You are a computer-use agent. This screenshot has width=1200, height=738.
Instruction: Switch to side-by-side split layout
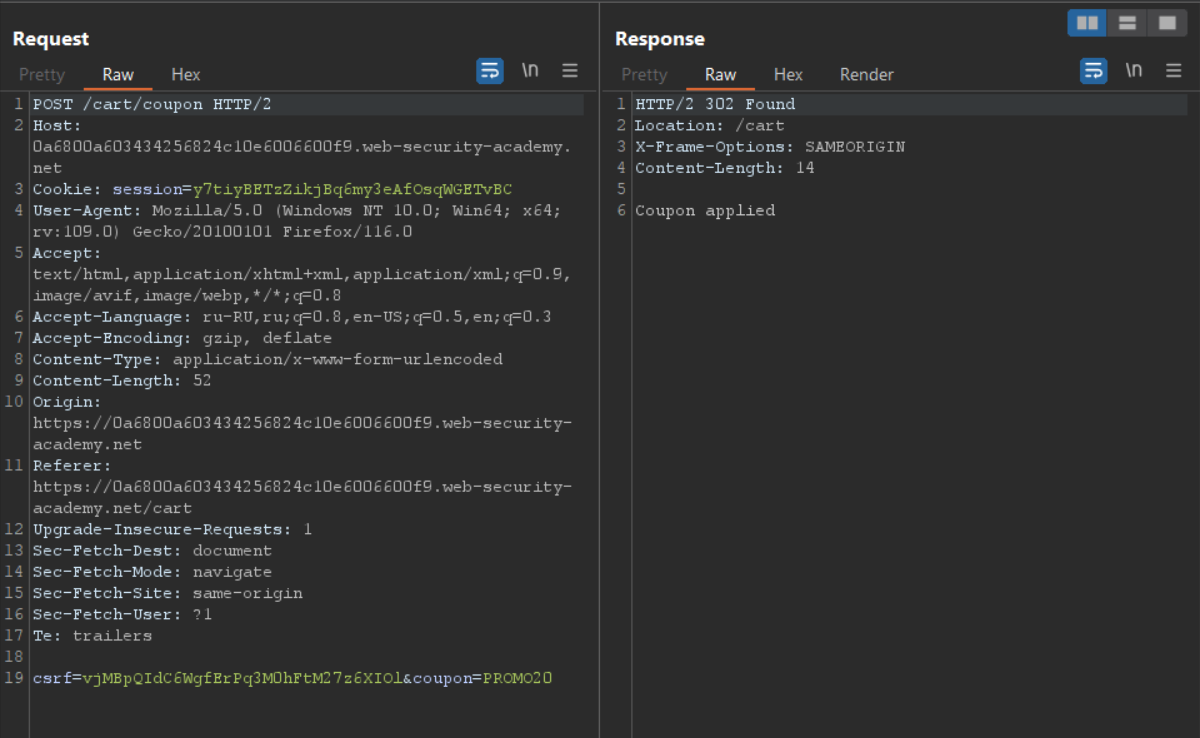(x=1087, y=23)
